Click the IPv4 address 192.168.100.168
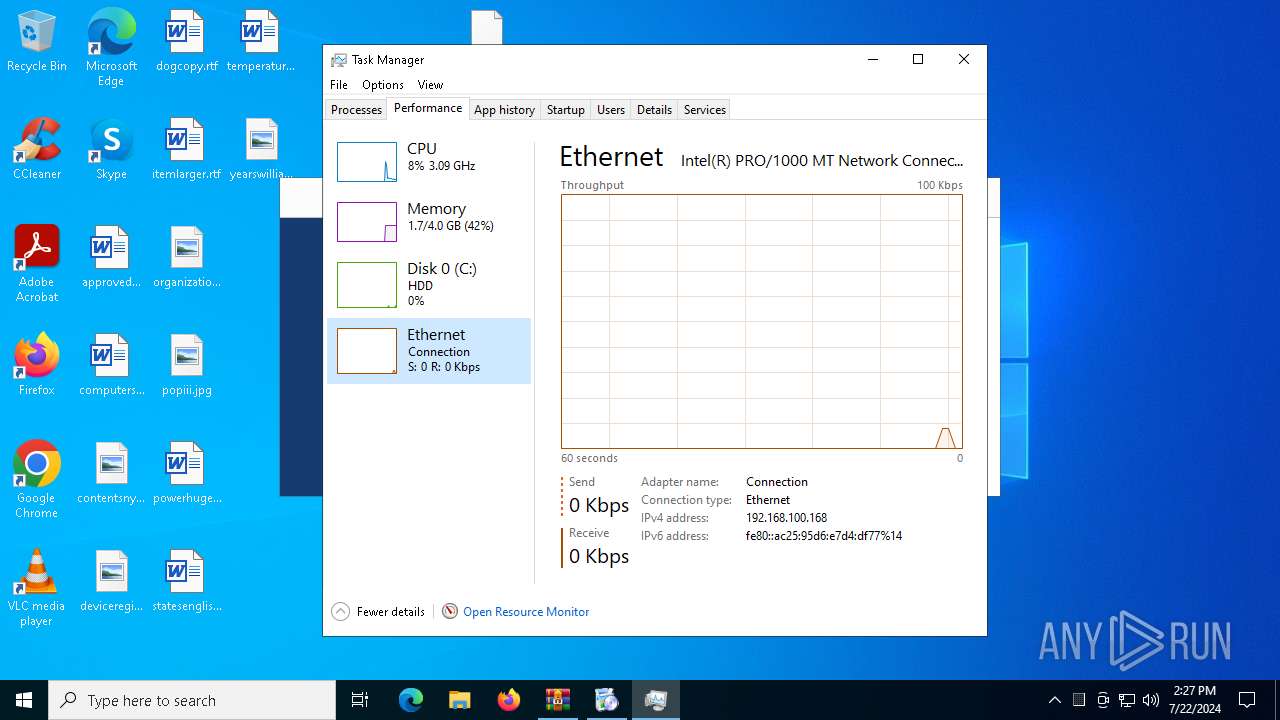 [786, 518]
